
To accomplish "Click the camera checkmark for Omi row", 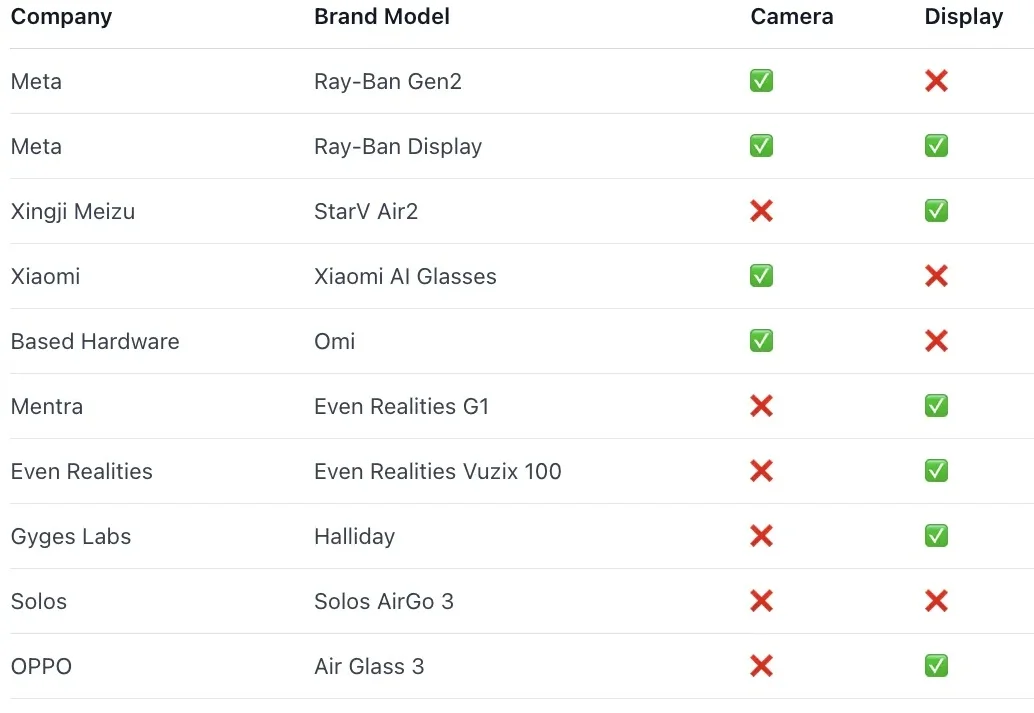I will coord(761,341).
